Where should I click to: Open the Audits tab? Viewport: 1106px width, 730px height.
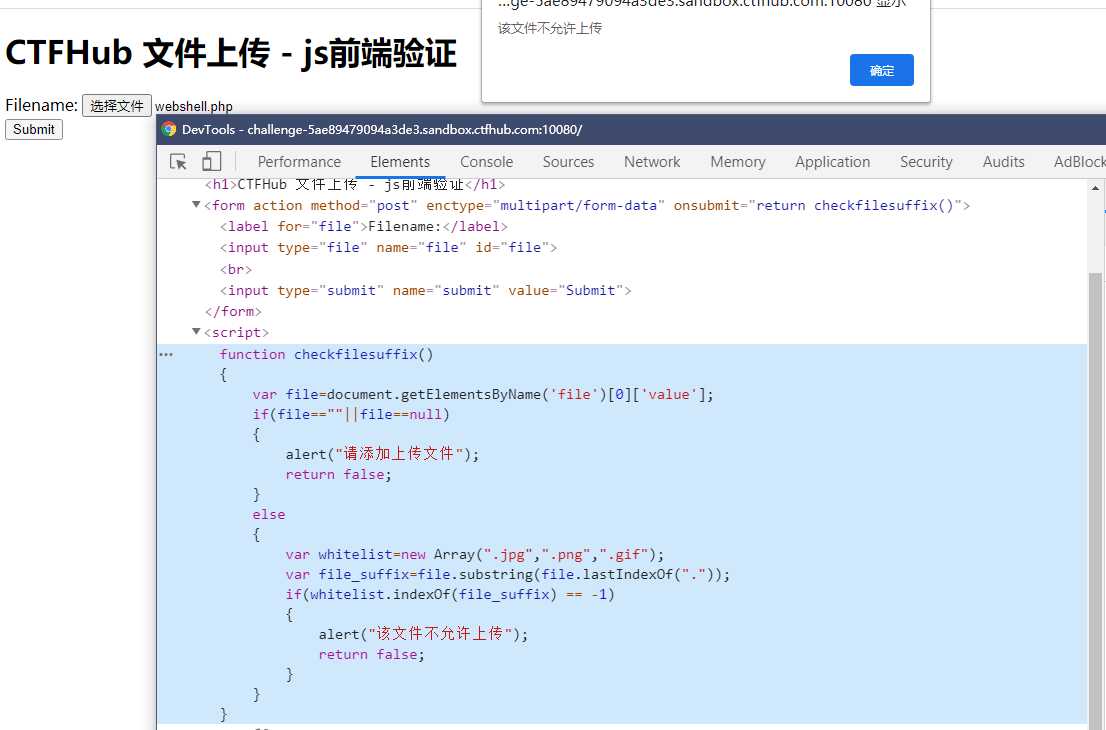click(1004, 162)
